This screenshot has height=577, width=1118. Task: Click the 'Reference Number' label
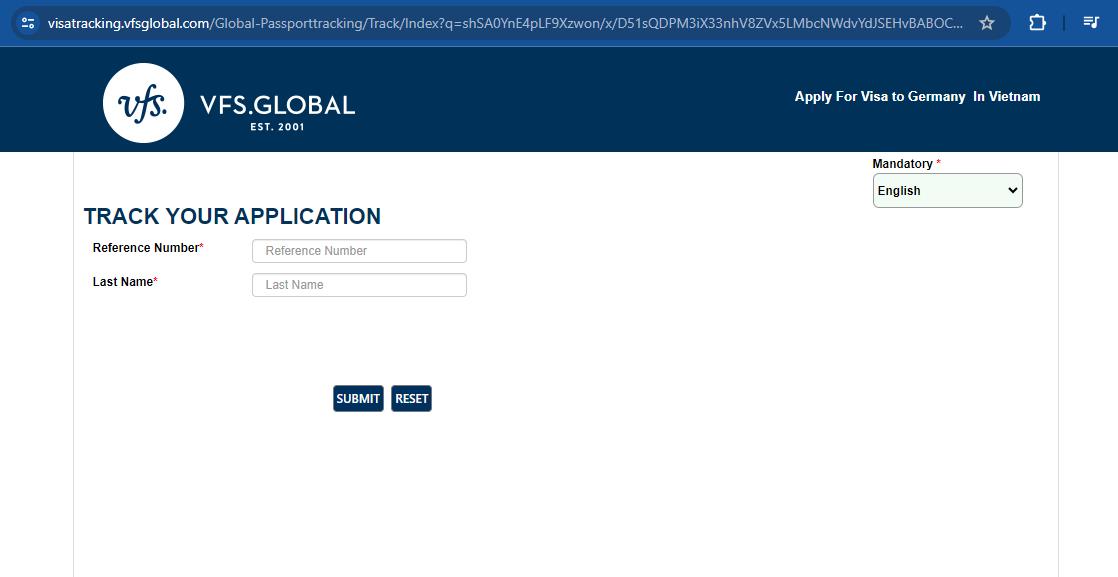coord(146,247)
